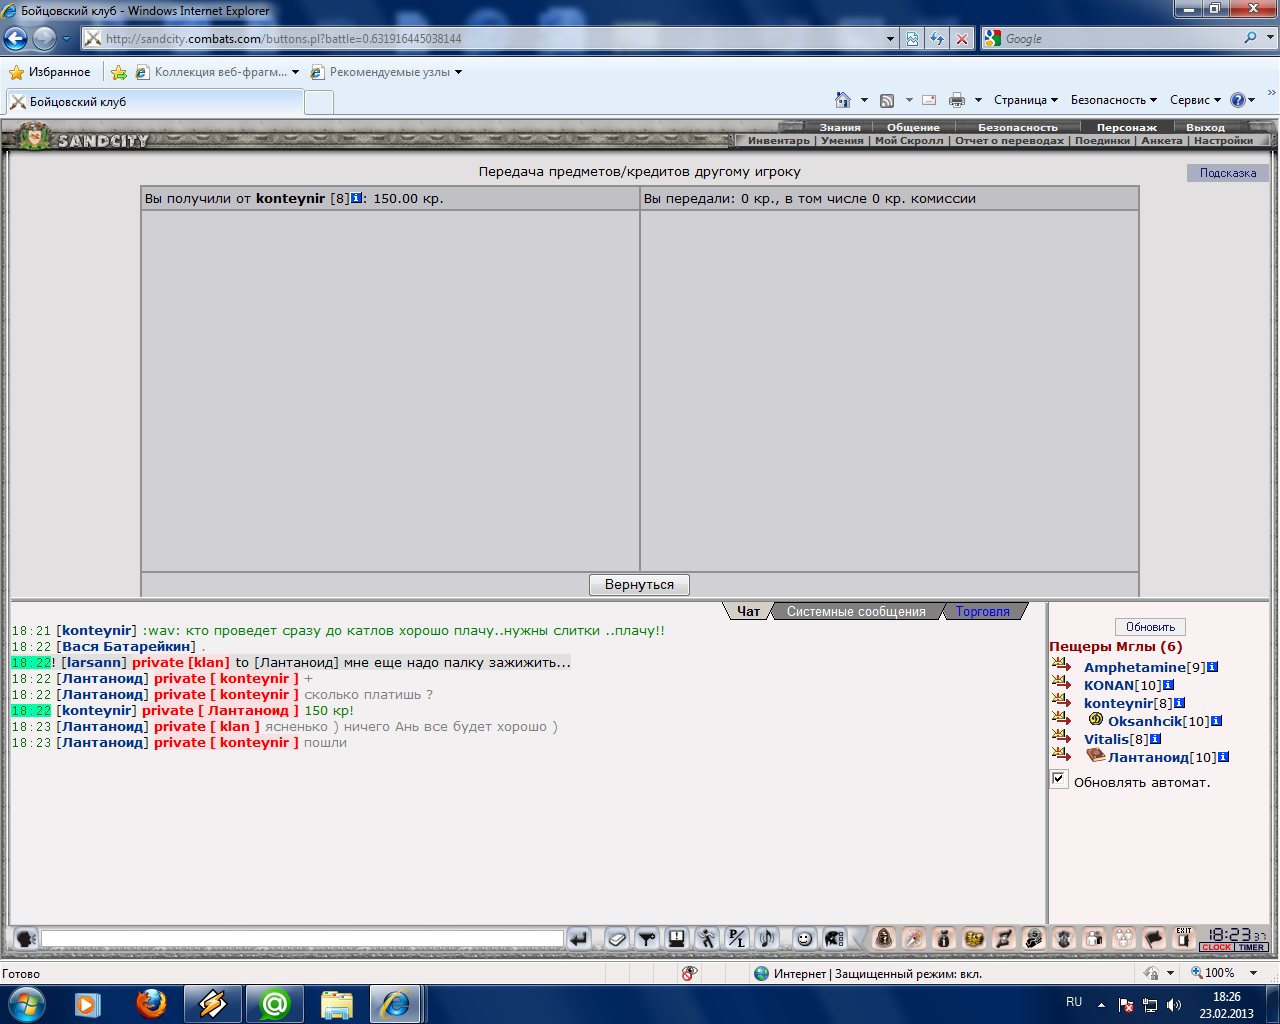The width and height of the screenshot is (1280, 1024).
Task: Open the Выход game menu
Action: [x=1205, y=127]
